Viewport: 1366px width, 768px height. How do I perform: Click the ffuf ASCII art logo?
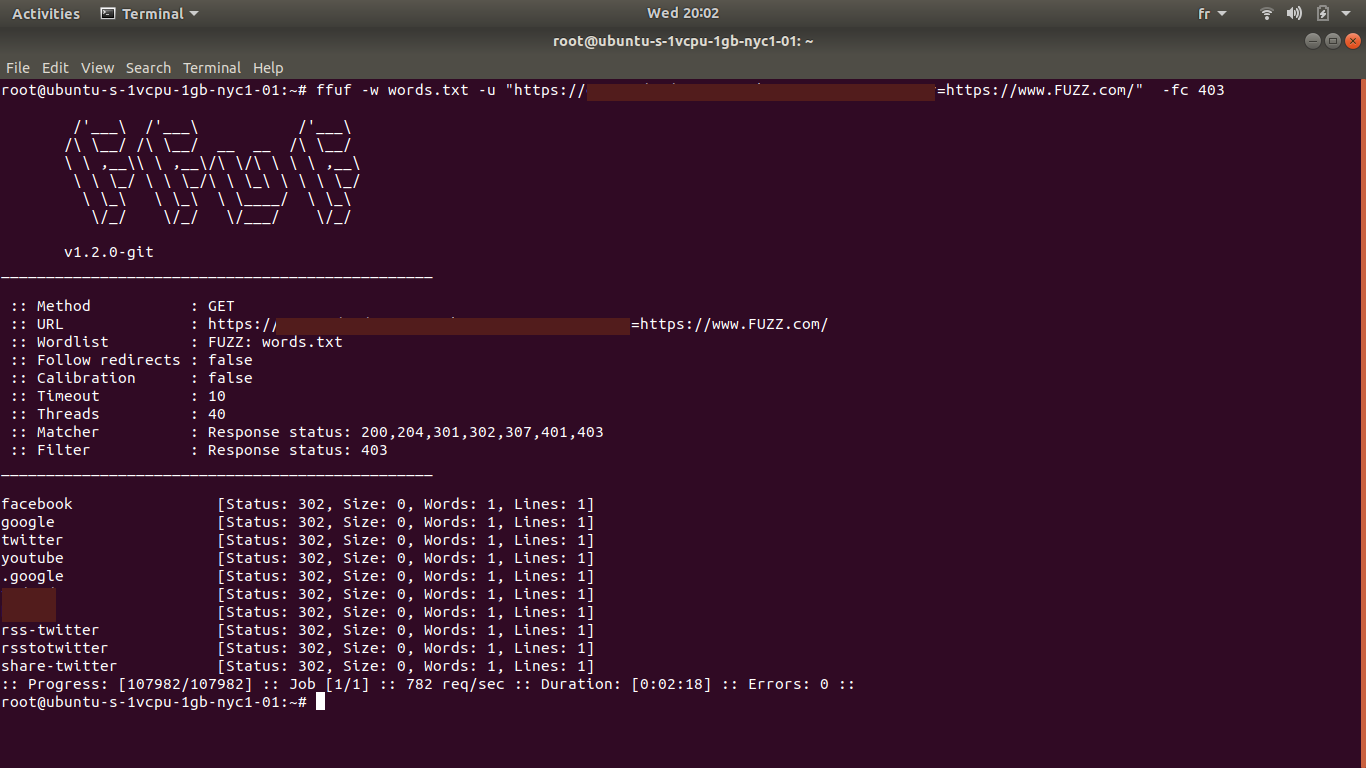click(x=212, y=172)
